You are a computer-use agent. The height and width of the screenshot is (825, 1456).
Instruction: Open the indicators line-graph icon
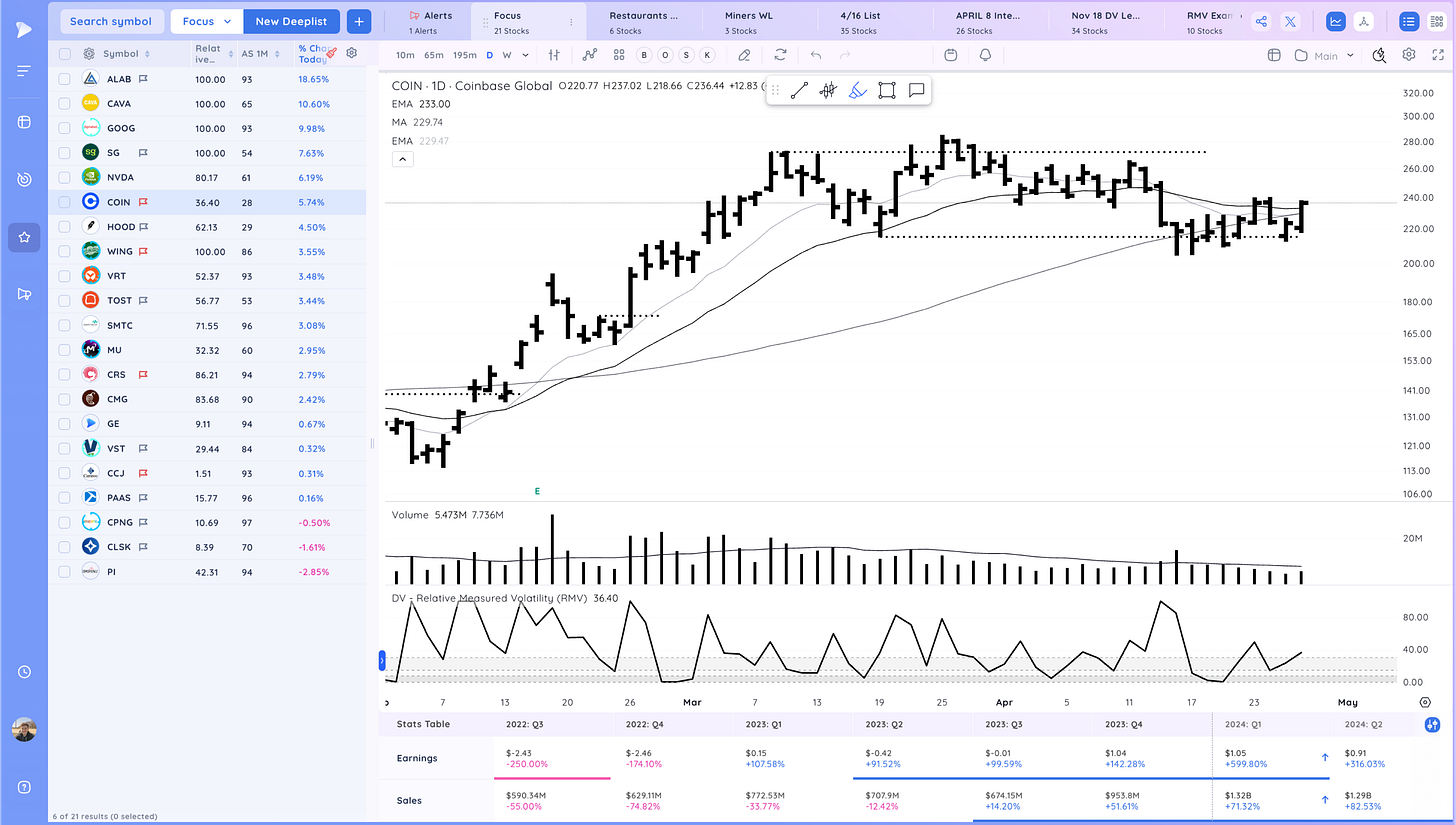[x=590, y=55]
